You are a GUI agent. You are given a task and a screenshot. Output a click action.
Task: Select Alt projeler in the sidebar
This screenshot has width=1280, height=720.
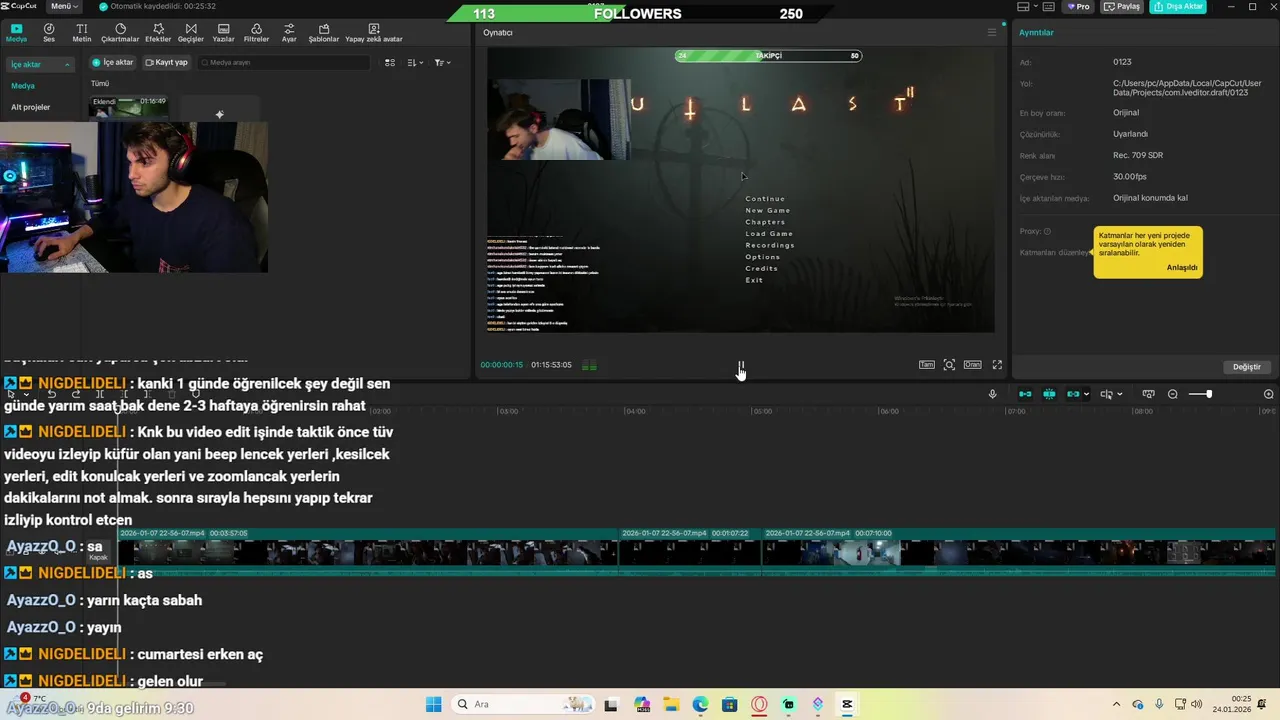click(x=30, y=107)
